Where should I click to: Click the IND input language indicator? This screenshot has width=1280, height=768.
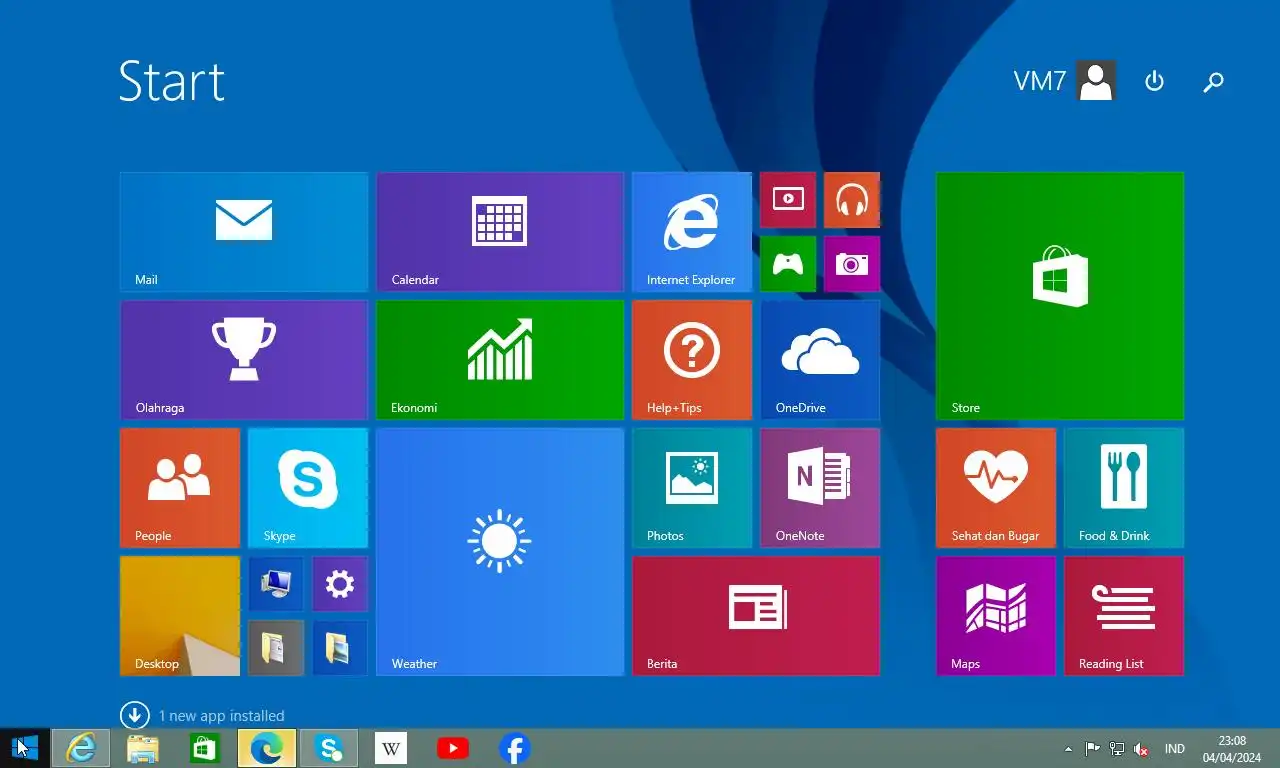(1175, 748)
